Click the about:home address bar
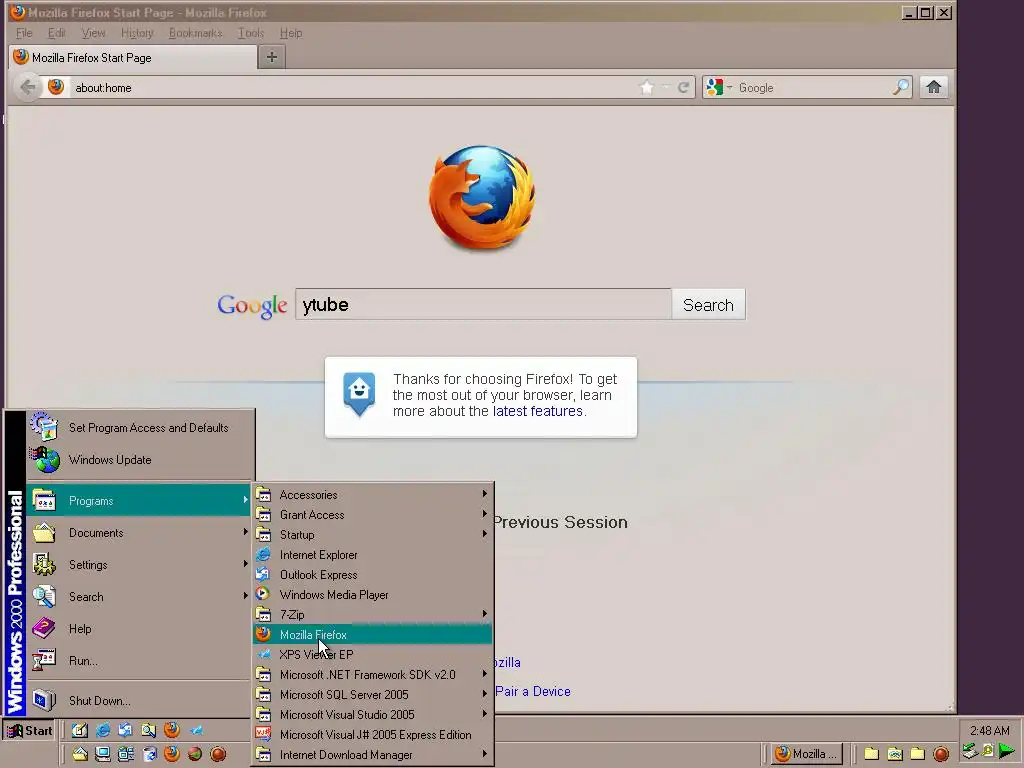 point(353,88)
